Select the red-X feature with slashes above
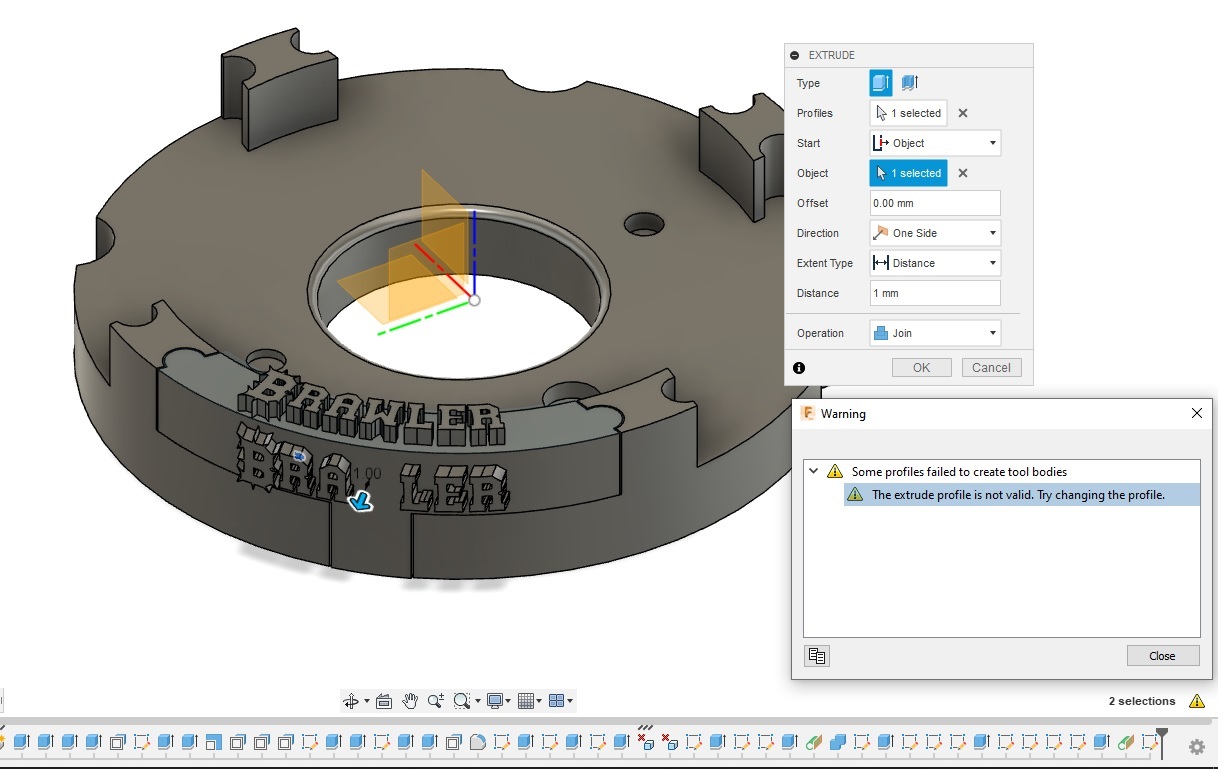 646,740
